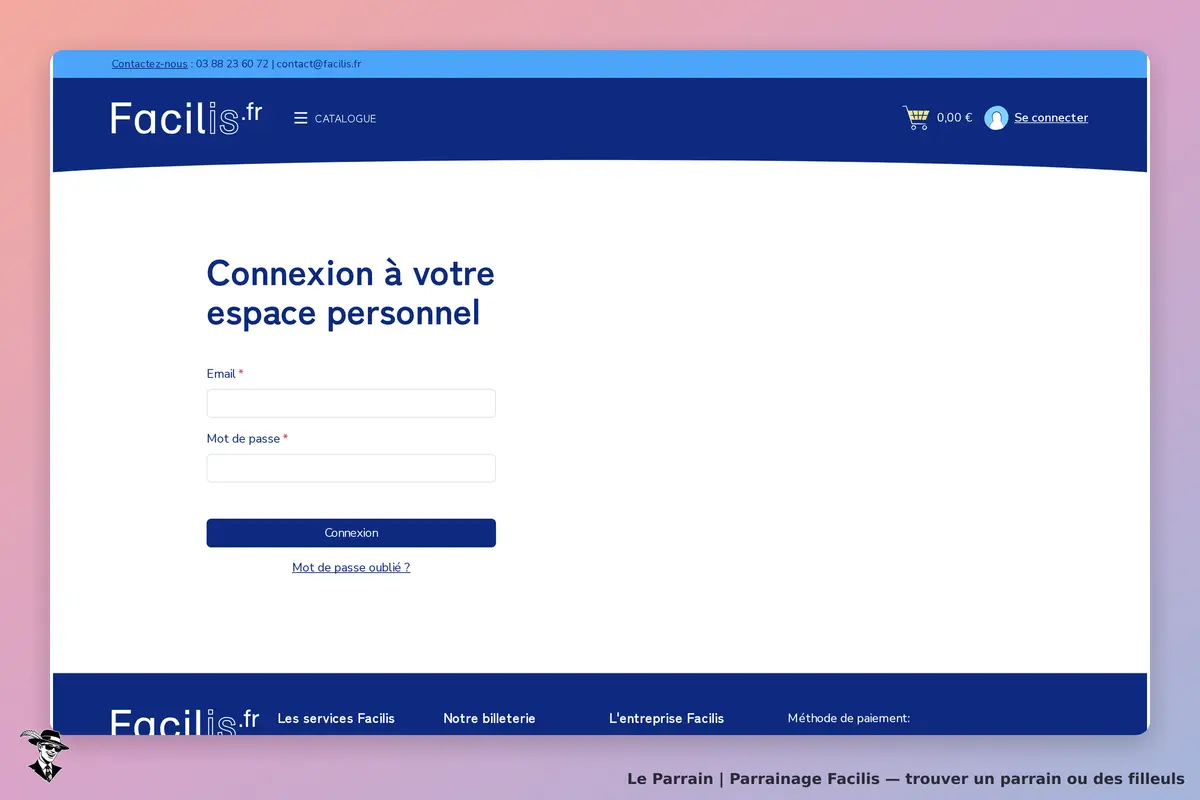Viewport: 1200px width, 800px height.
Task: Click the phone number 03 88 23 60 72
Action: click(232, 64)
